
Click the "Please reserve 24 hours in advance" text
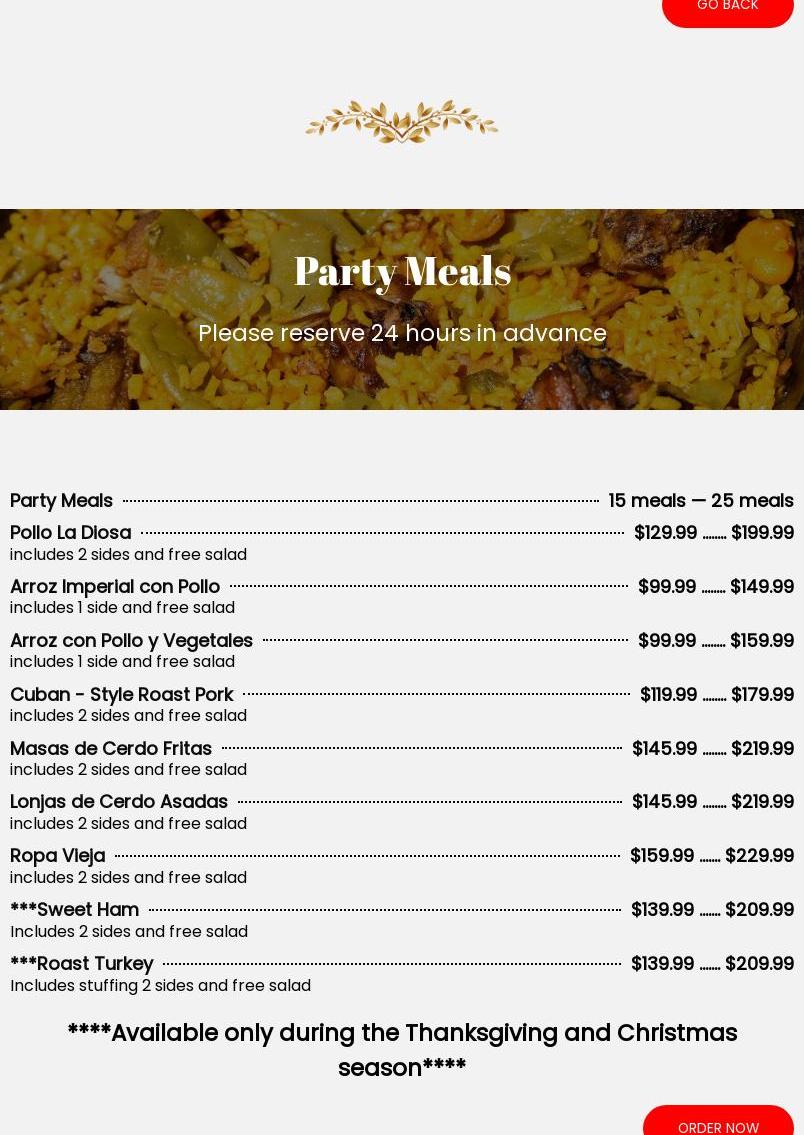[402, 333]
